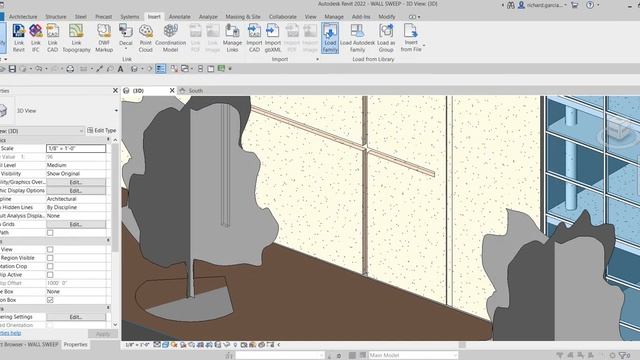Expand the Import panel dialog launcher arrow
The width and height of the screenshot is (640, 360).
pyautogui.click(x=318, y=60)
